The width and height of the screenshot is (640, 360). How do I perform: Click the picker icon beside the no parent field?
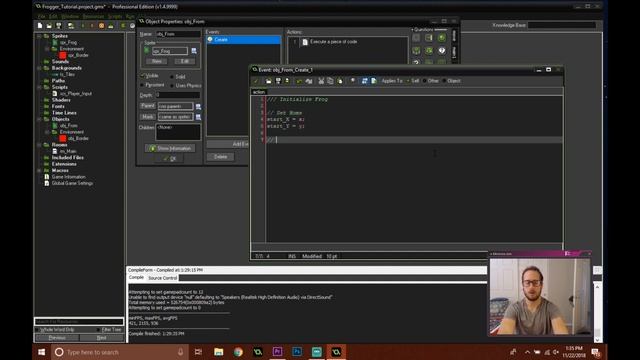coord(198,106)
